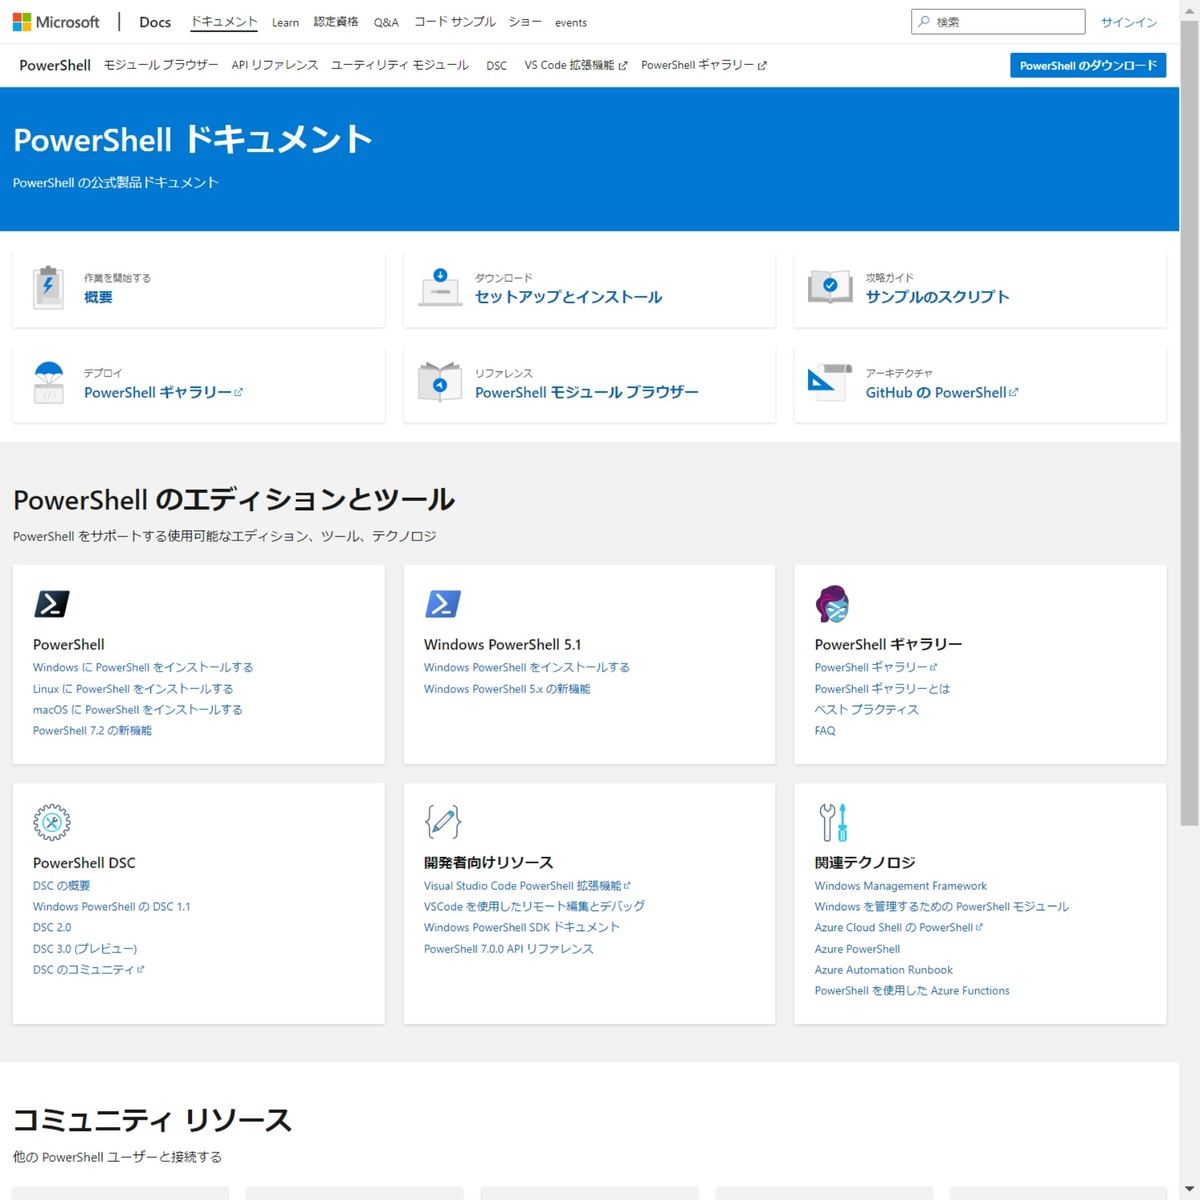Open the Docs home link
The height and width of the screenshot is (1200, 1200).
click(155, 22)
